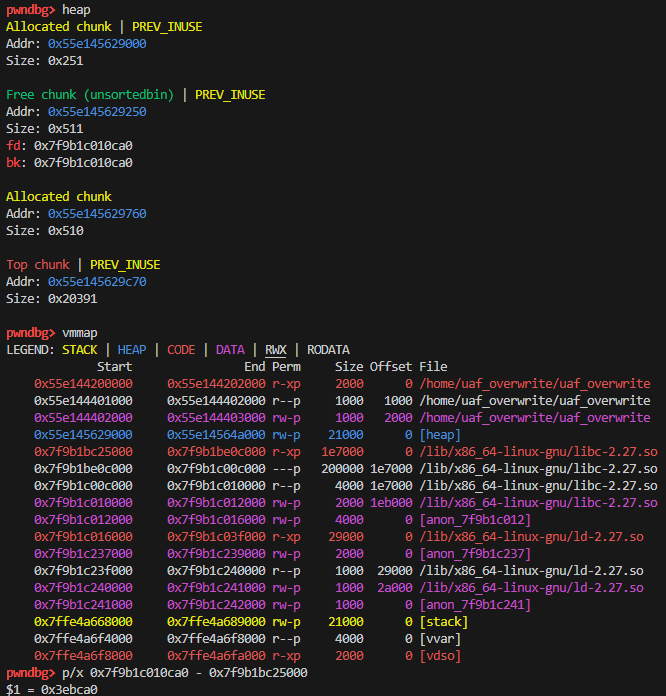Click start address 0x7f9b1be0c000
The image size is (666, 696).
pos(83,469)
